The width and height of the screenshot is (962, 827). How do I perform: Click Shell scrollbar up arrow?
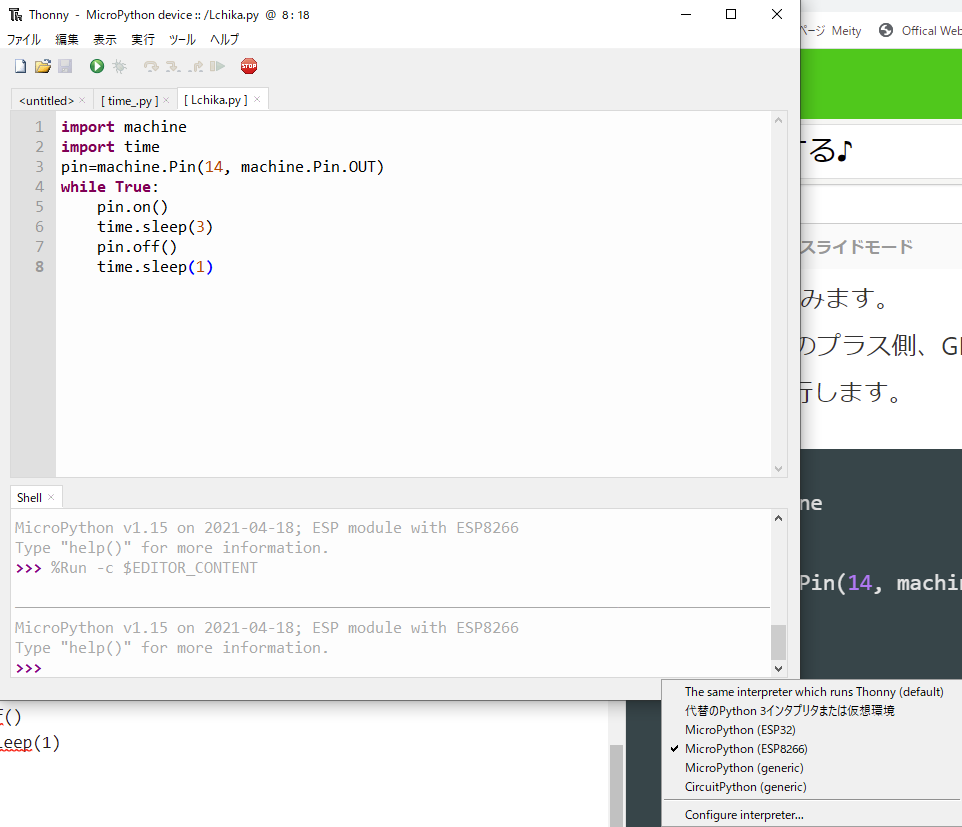[x=779, y=518]
